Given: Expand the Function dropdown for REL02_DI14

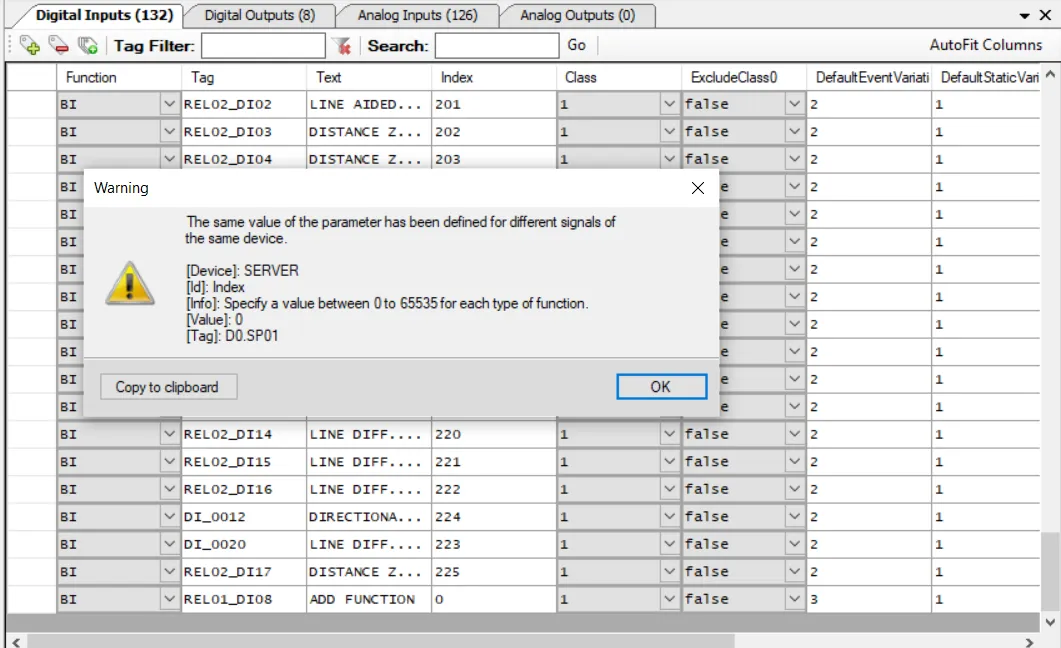Looking at the screenshot, I should click(169, 434).
